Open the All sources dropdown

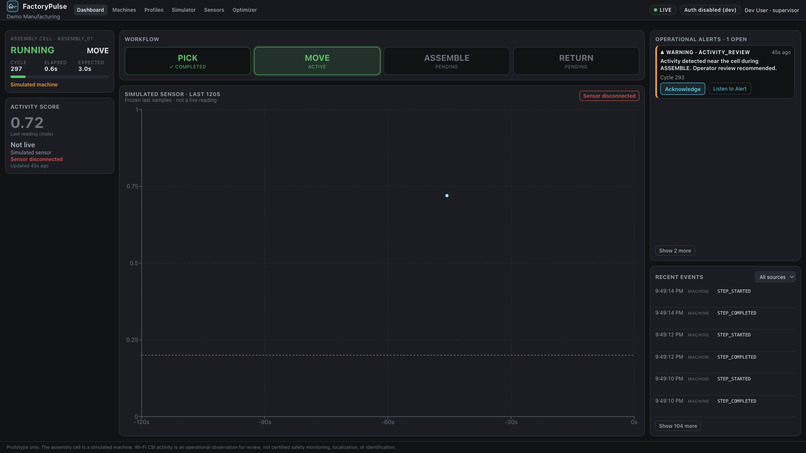point(775,277)
